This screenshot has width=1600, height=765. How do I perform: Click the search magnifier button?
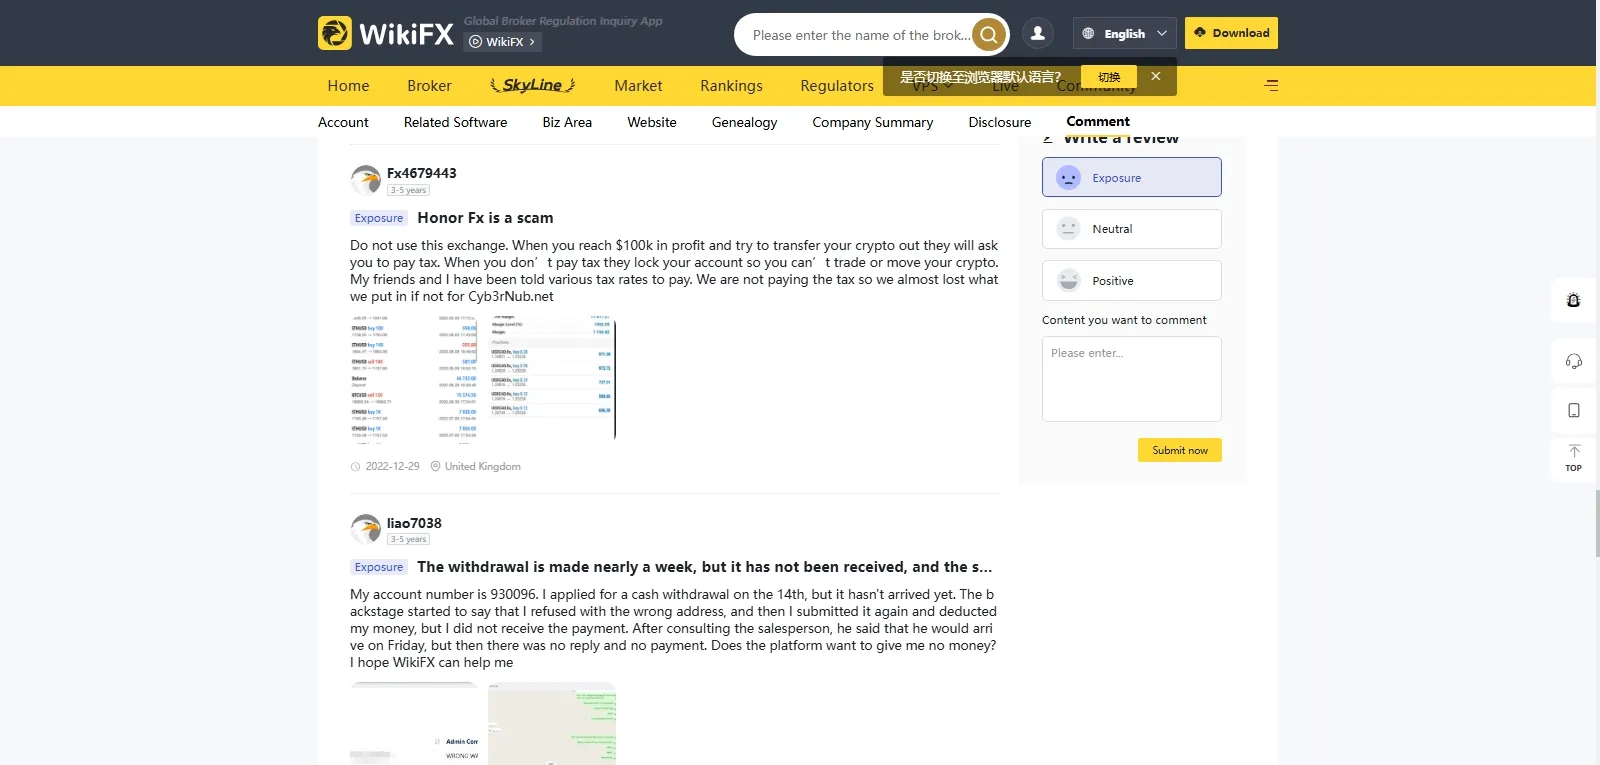pyautogui.click(x=988, y=35)
